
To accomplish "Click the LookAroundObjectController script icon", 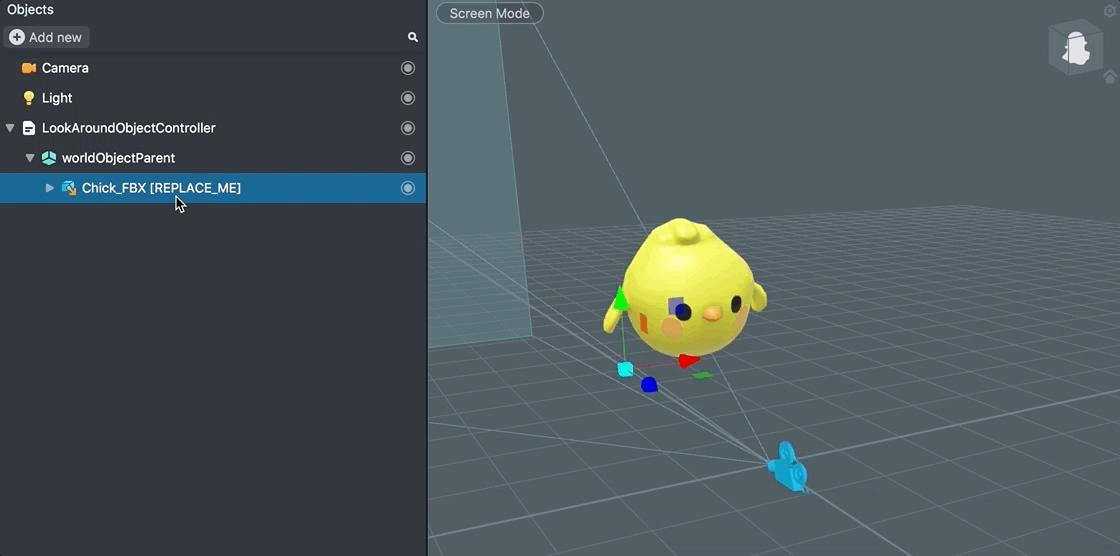I will tap(28, 128).
